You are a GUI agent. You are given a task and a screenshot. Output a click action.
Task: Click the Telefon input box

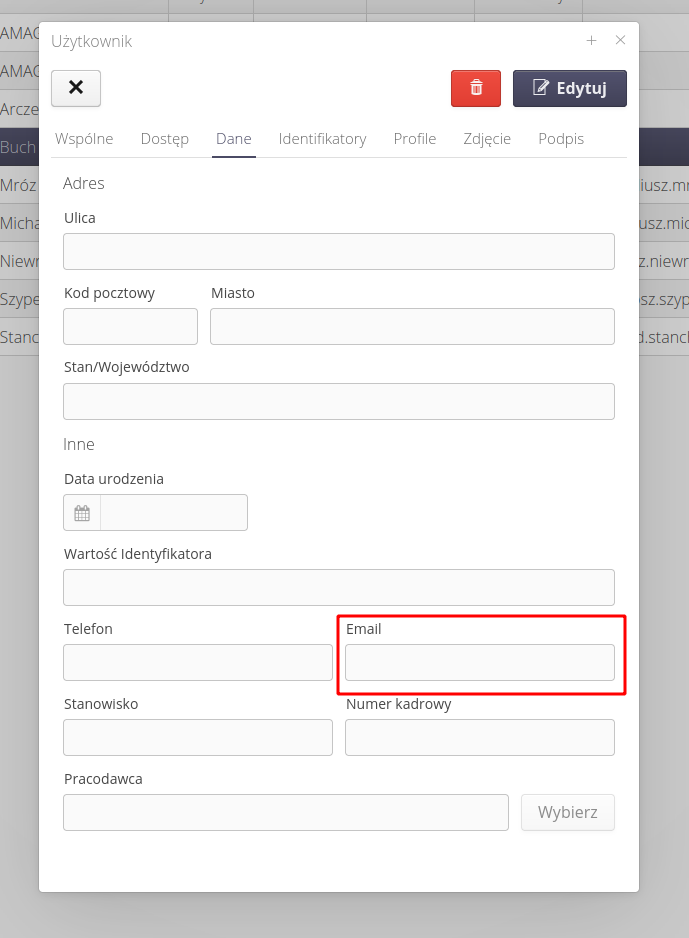tap(197, 662)
